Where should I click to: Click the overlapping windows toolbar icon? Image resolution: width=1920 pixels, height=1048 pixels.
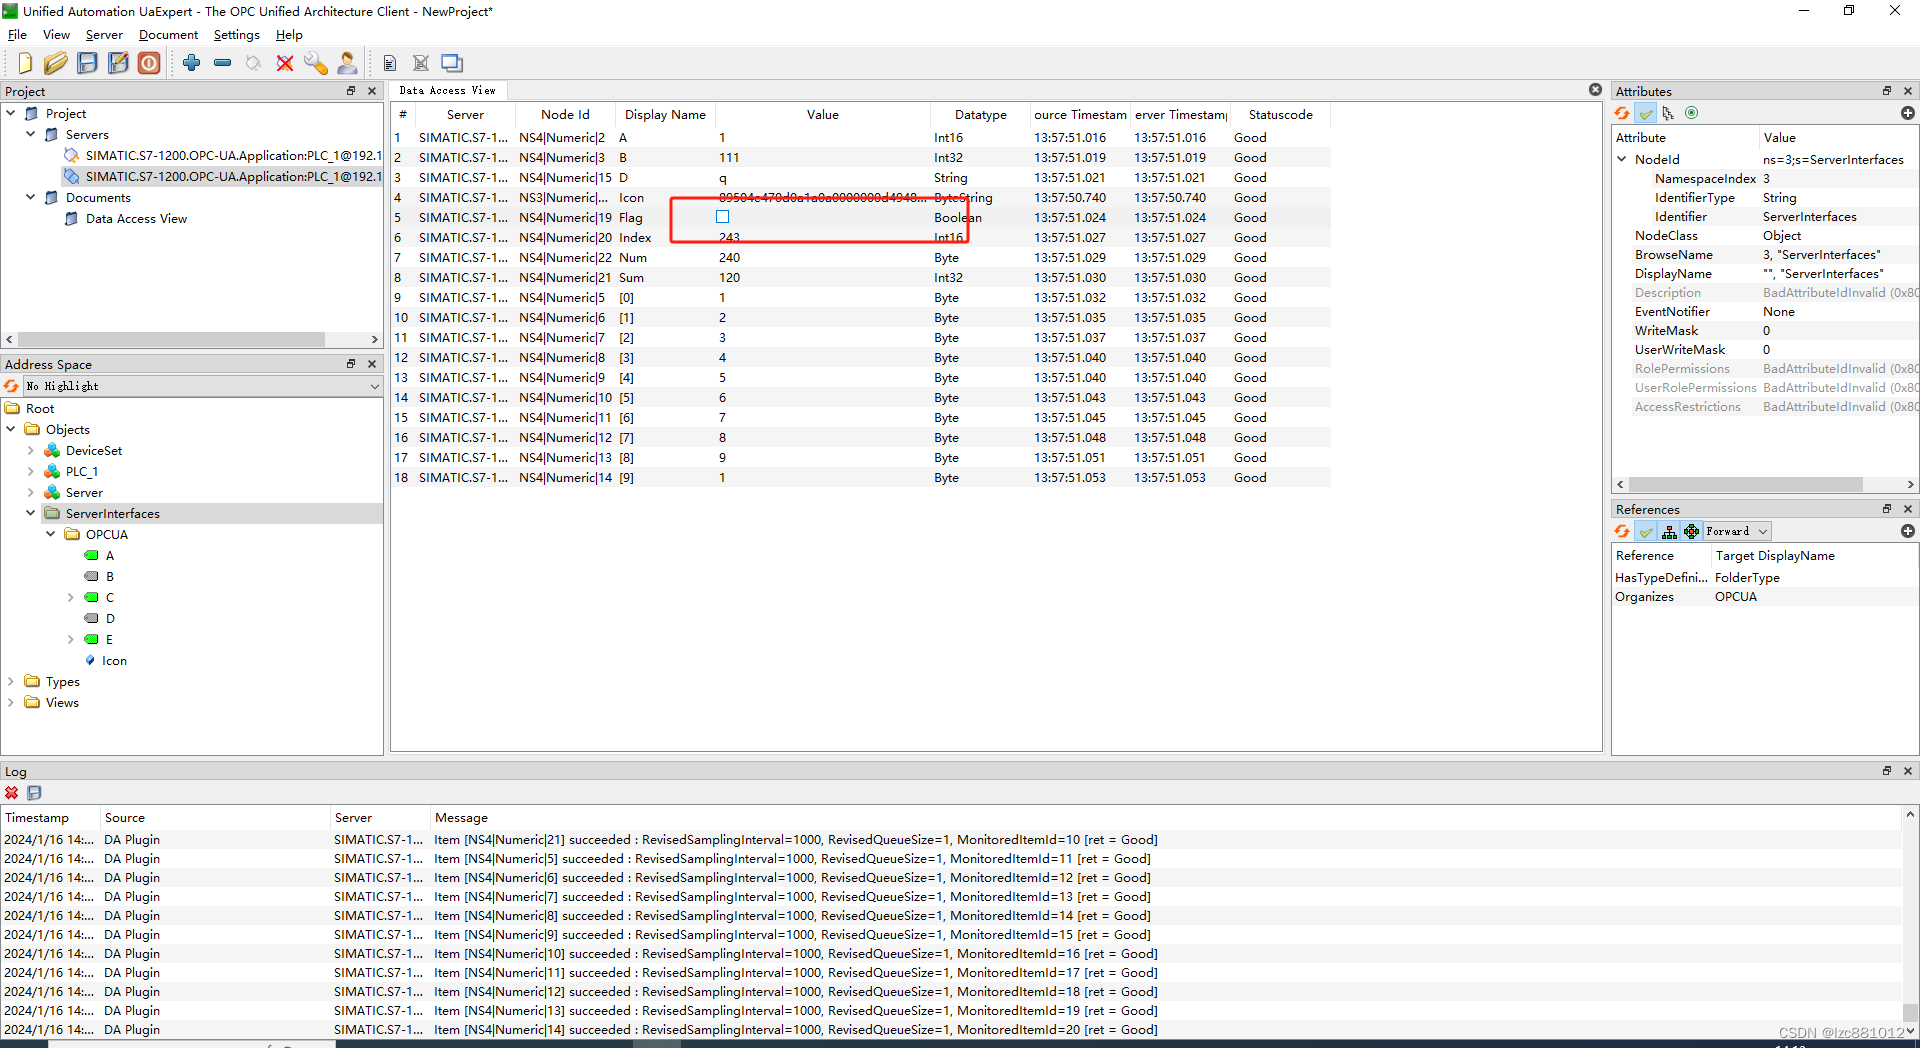(x=452, y=63)
